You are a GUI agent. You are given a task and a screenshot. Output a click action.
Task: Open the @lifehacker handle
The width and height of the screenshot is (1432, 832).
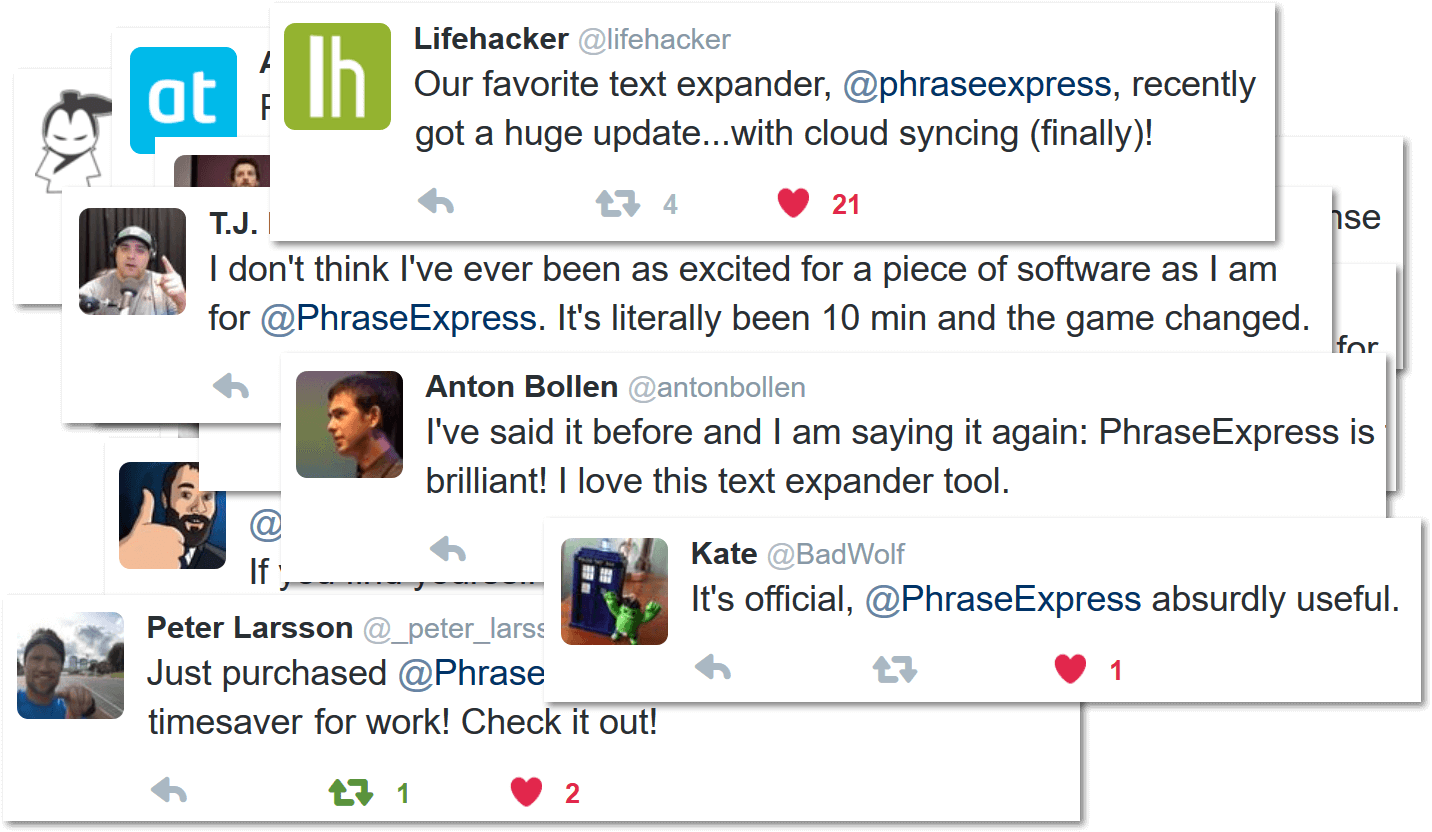(654, 39)
